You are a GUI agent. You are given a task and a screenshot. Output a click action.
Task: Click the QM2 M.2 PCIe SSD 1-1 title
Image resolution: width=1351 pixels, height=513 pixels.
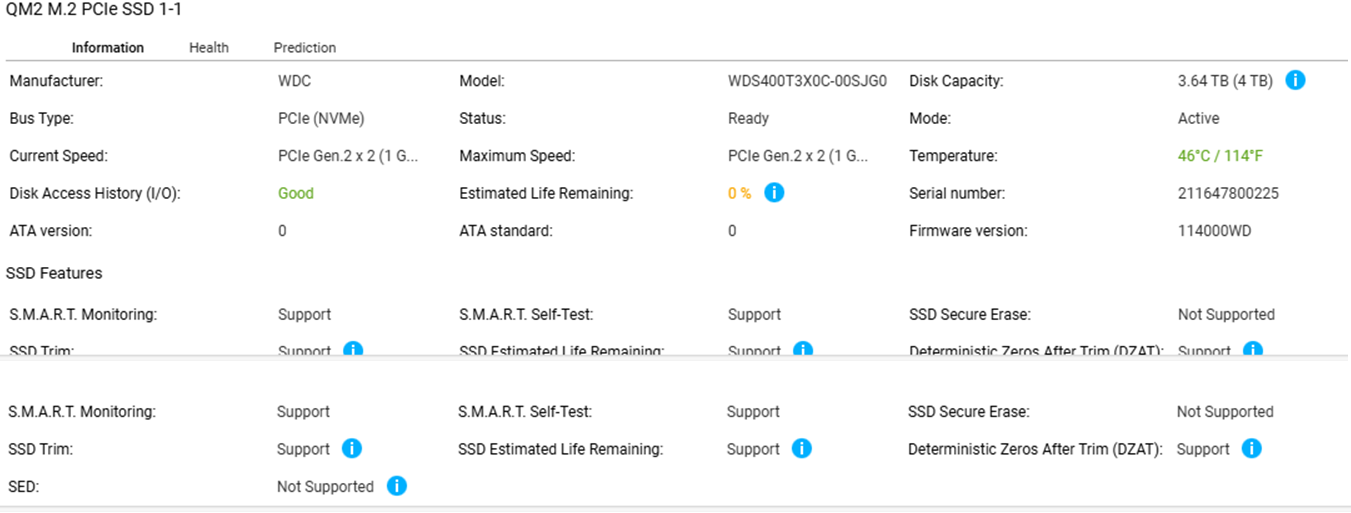(x=94, y=10)
